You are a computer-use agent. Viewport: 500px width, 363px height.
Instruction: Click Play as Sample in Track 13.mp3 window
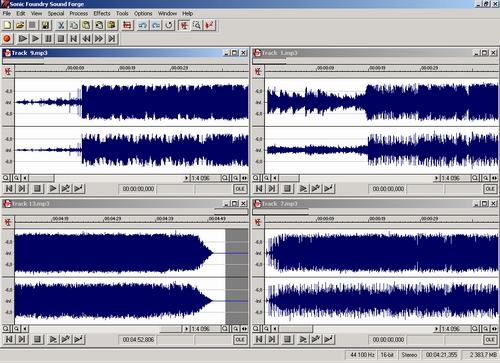tap(78, 339)
